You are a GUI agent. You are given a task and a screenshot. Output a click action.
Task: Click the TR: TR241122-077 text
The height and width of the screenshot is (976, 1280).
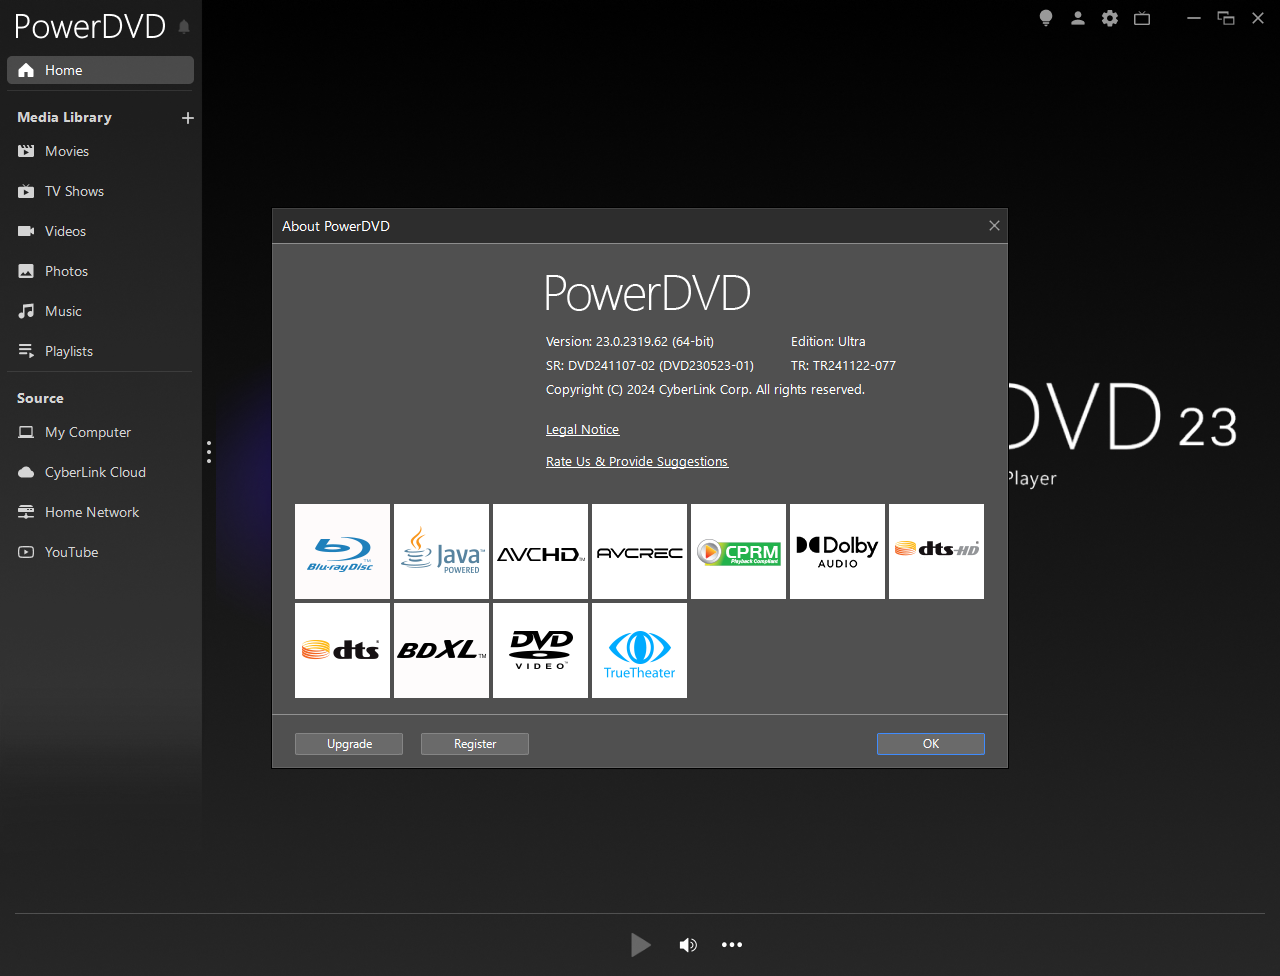click(843, 365)
